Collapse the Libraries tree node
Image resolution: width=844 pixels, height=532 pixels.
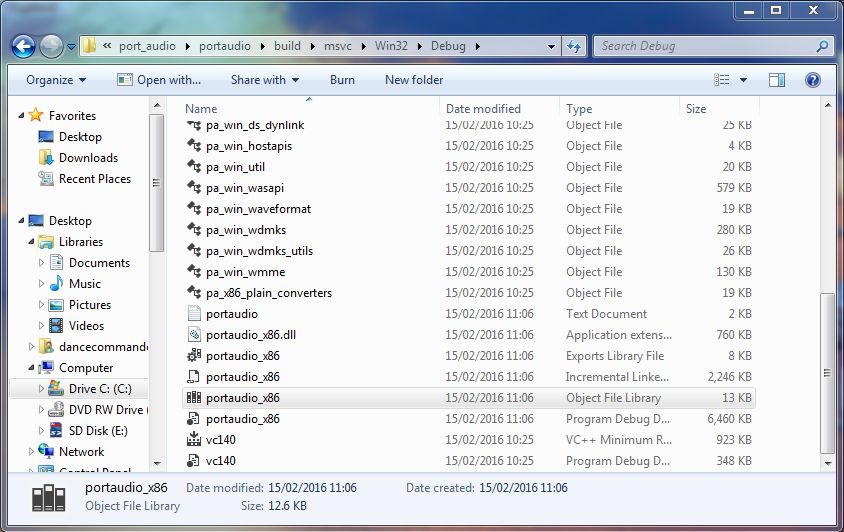[31, 242]
